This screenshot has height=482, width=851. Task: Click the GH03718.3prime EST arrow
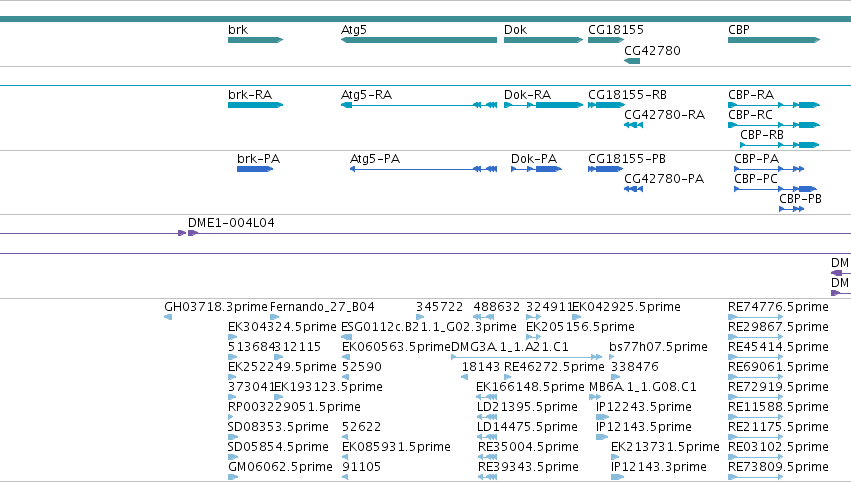[x=168, y=317]
